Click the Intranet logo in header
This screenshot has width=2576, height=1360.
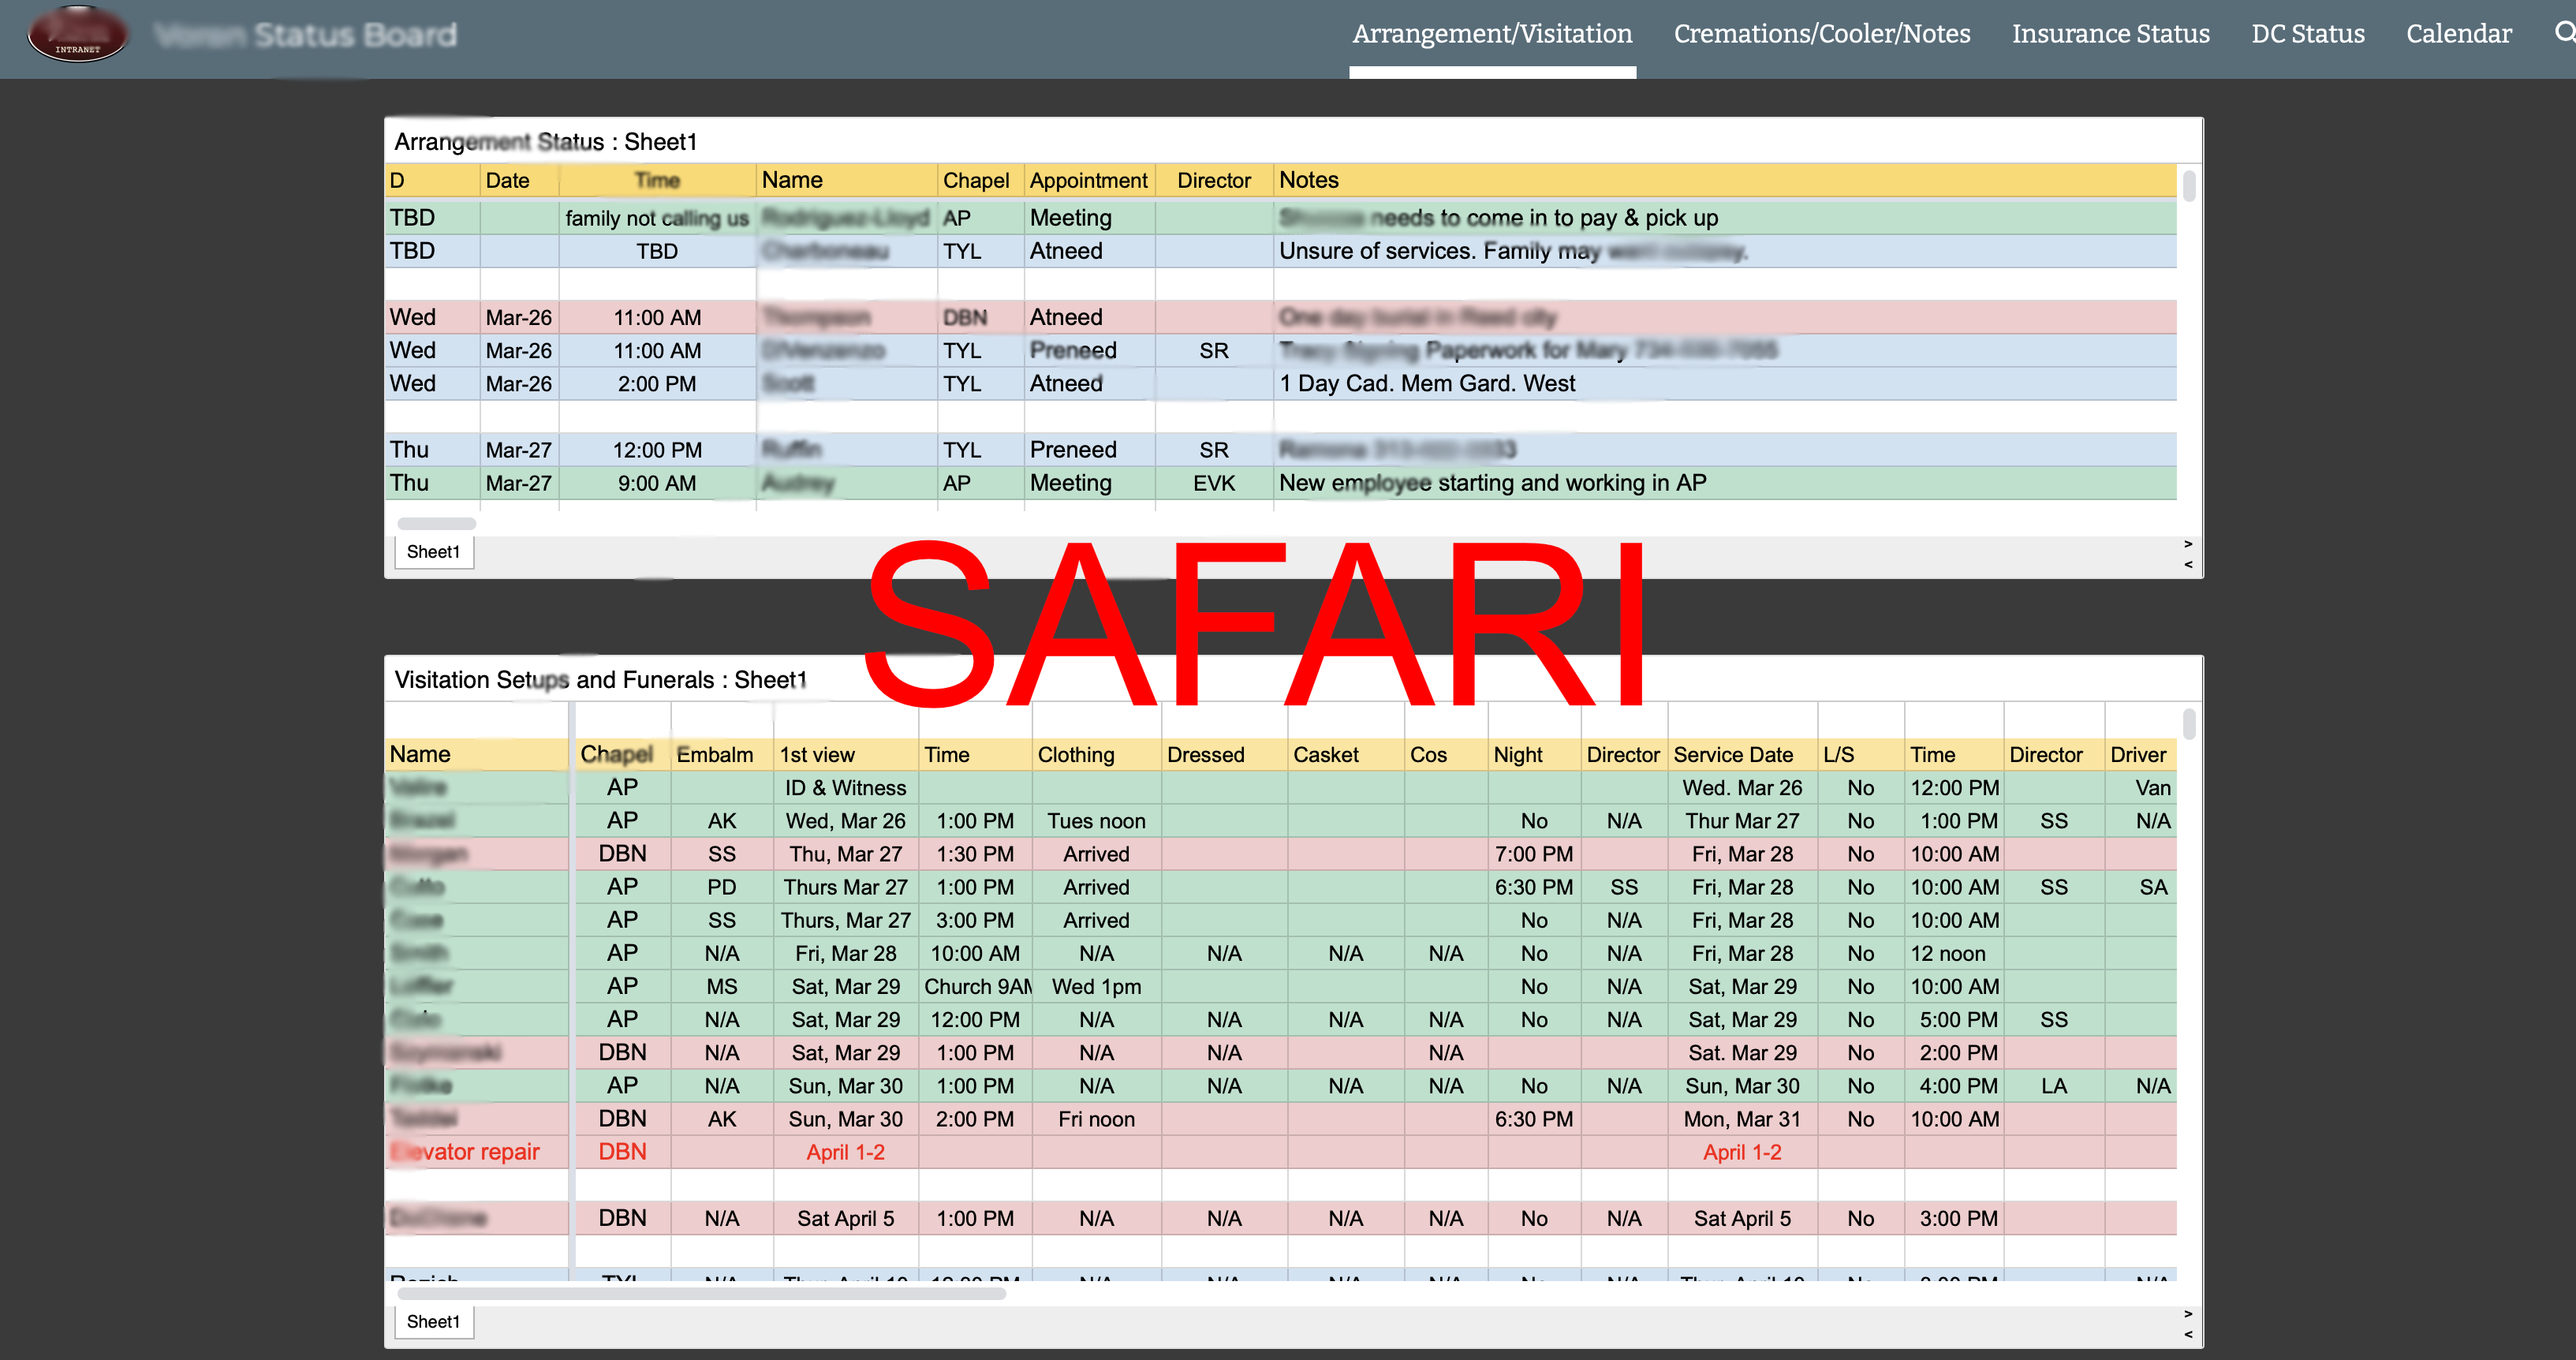[77, 35]
